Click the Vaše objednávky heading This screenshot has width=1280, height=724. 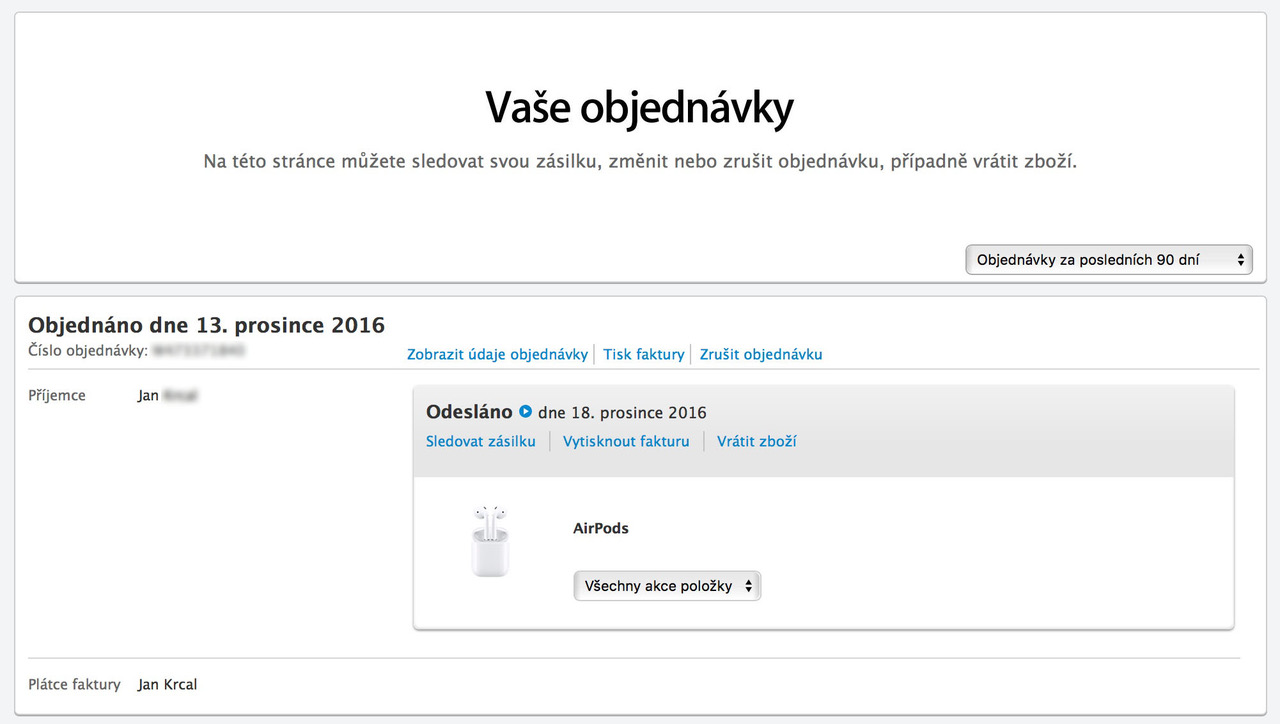[x=640, y=108]
